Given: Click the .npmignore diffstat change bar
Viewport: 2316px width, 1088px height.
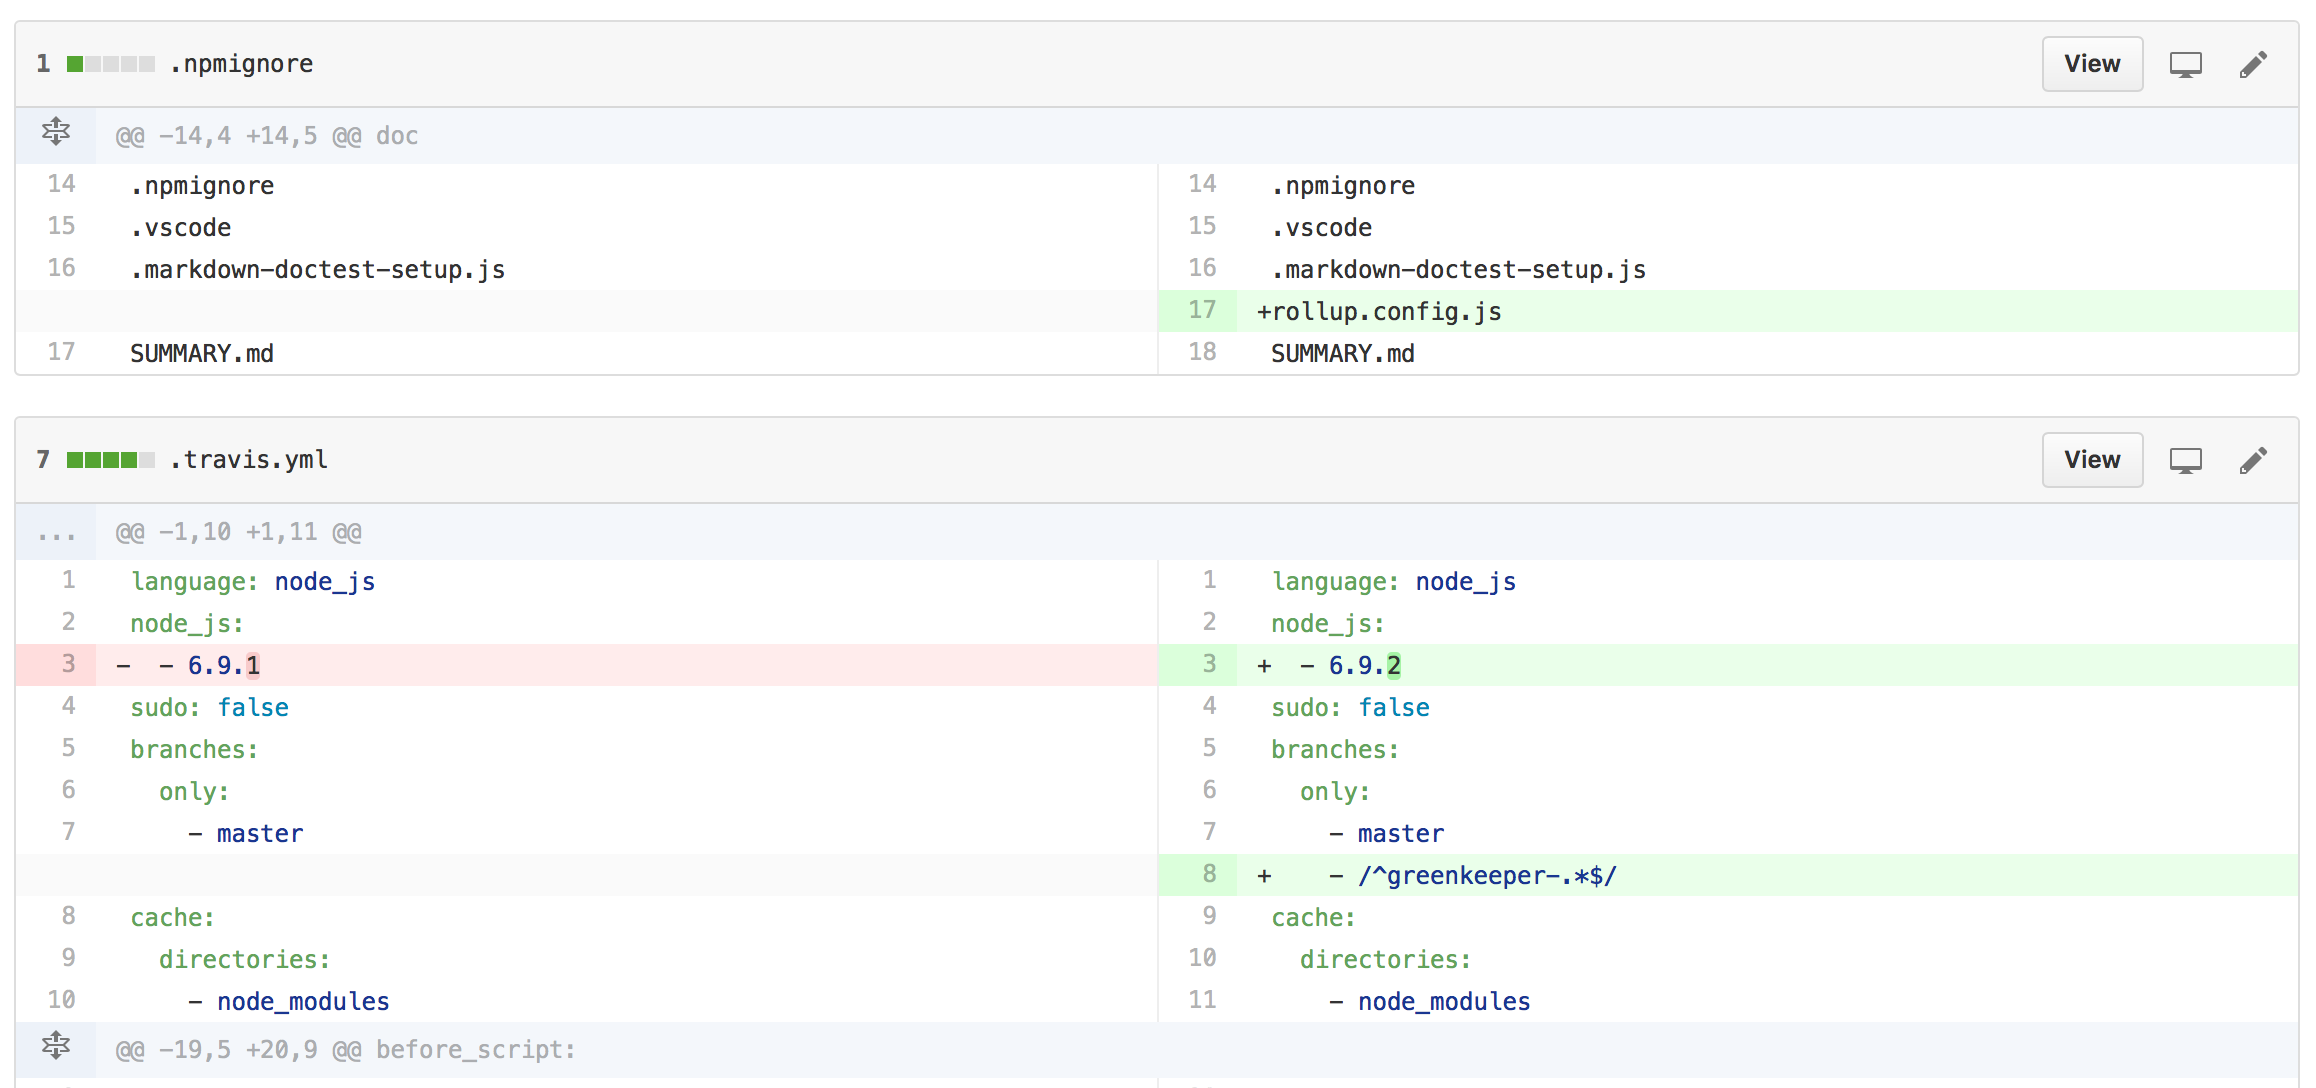Looking at the screenshot, I should tap(110, 65).
